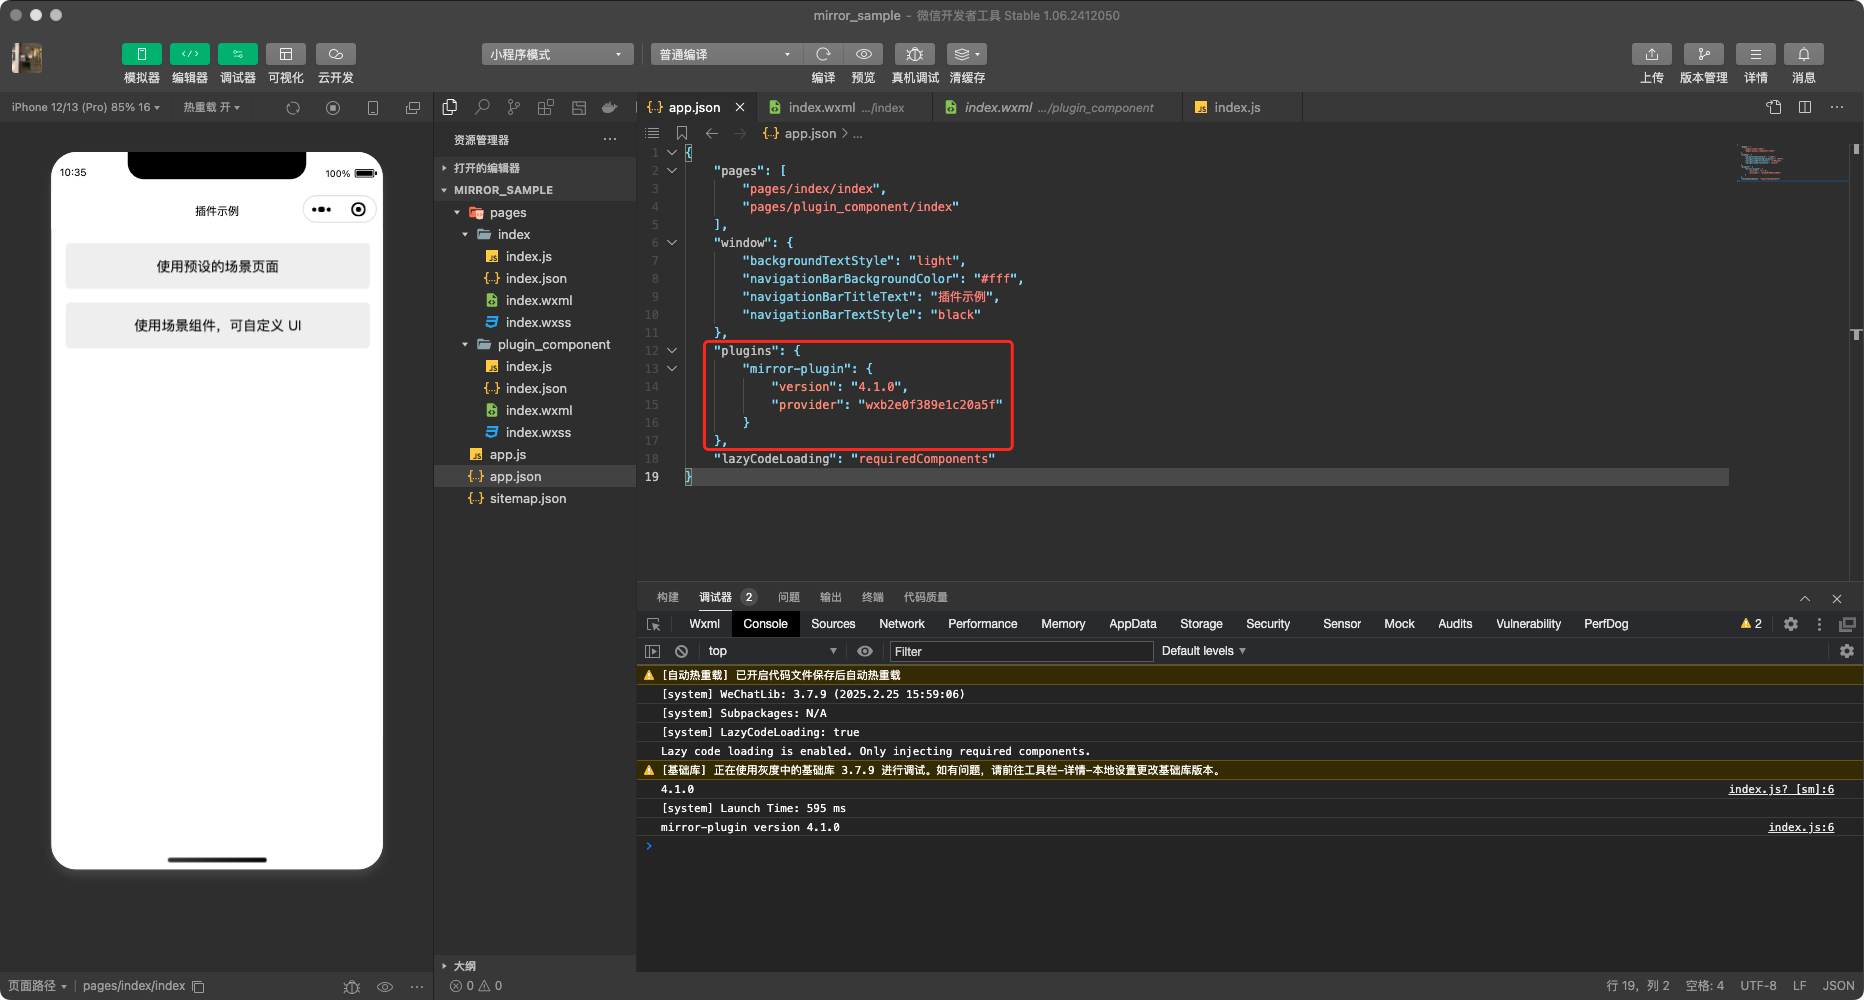Click the clear cache layers icon
Screen dimensions: 1864x1000
coord(966,54)
